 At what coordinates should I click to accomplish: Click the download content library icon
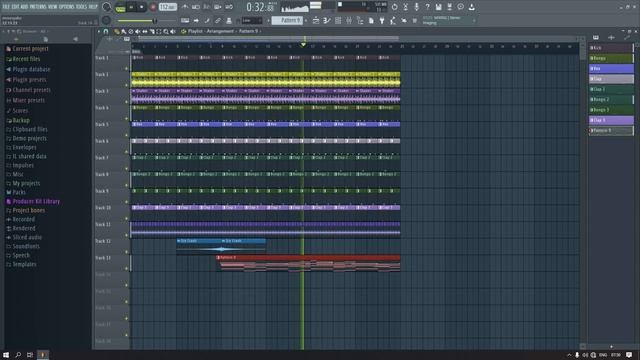coord(471,7)
